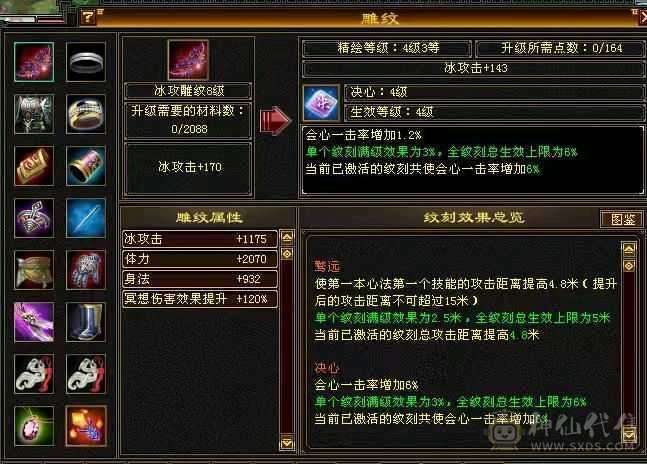Click the red upgrade arrow button

276,120
